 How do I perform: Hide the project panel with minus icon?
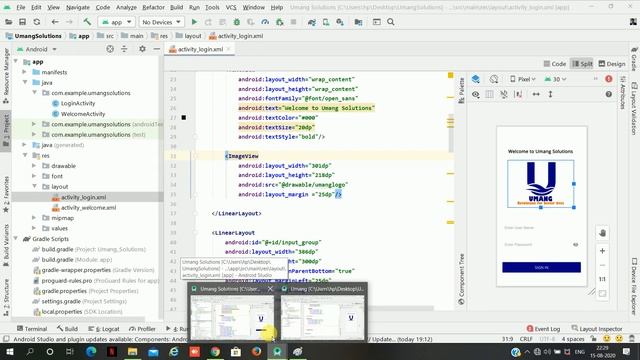click(156, 49)
